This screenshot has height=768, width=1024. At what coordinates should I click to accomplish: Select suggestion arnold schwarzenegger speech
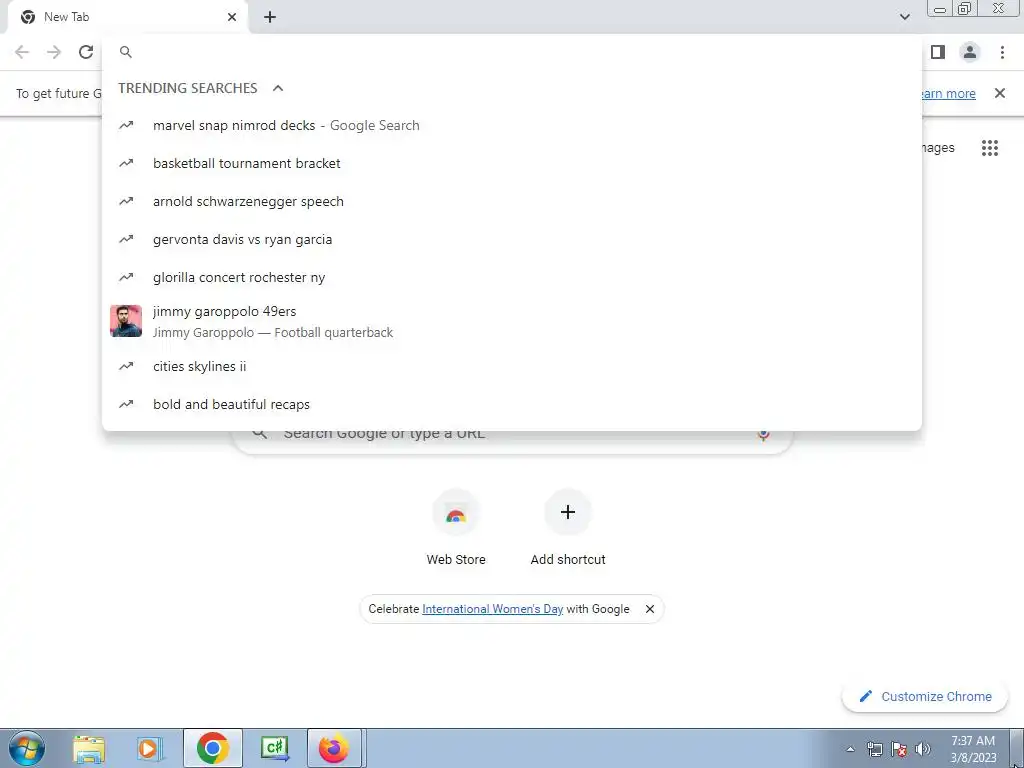pos(512,201)
